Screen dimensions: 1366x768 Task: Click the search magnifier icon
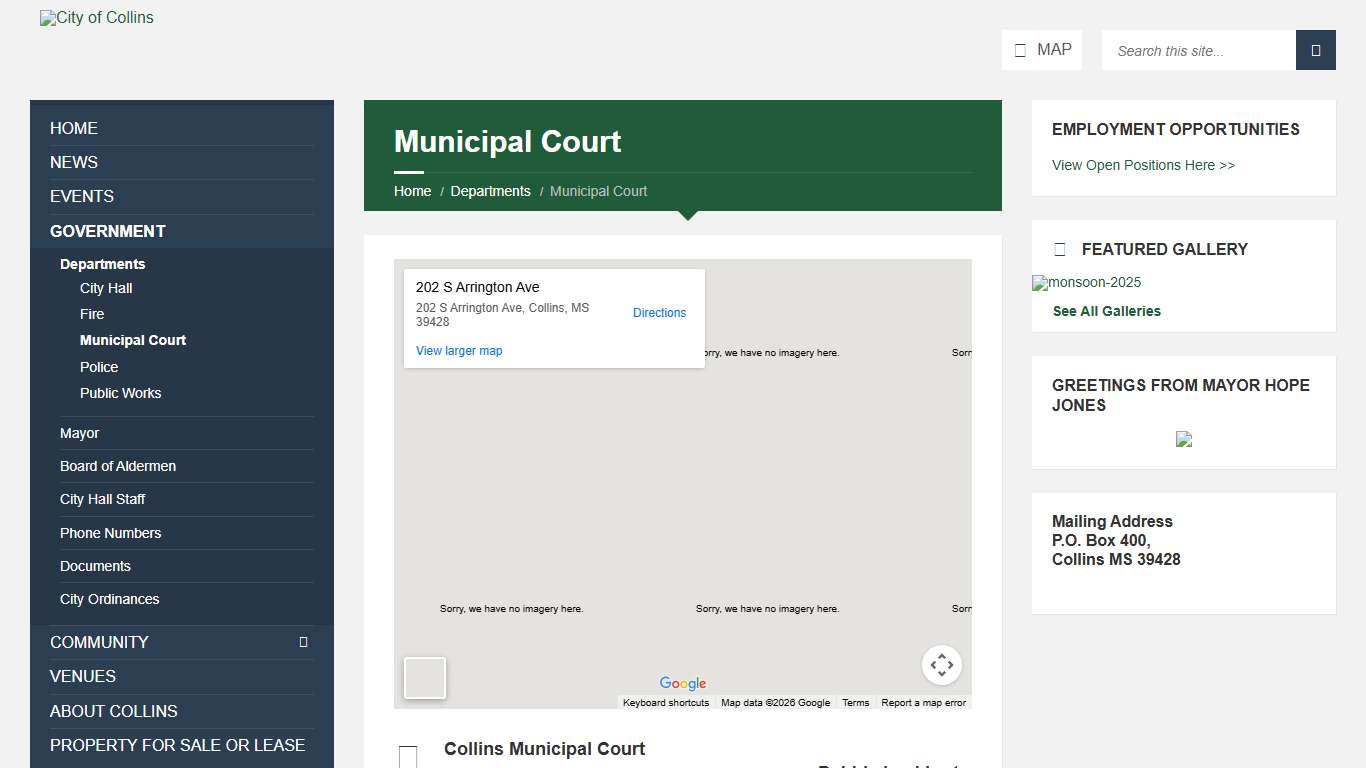point(1315,50)
